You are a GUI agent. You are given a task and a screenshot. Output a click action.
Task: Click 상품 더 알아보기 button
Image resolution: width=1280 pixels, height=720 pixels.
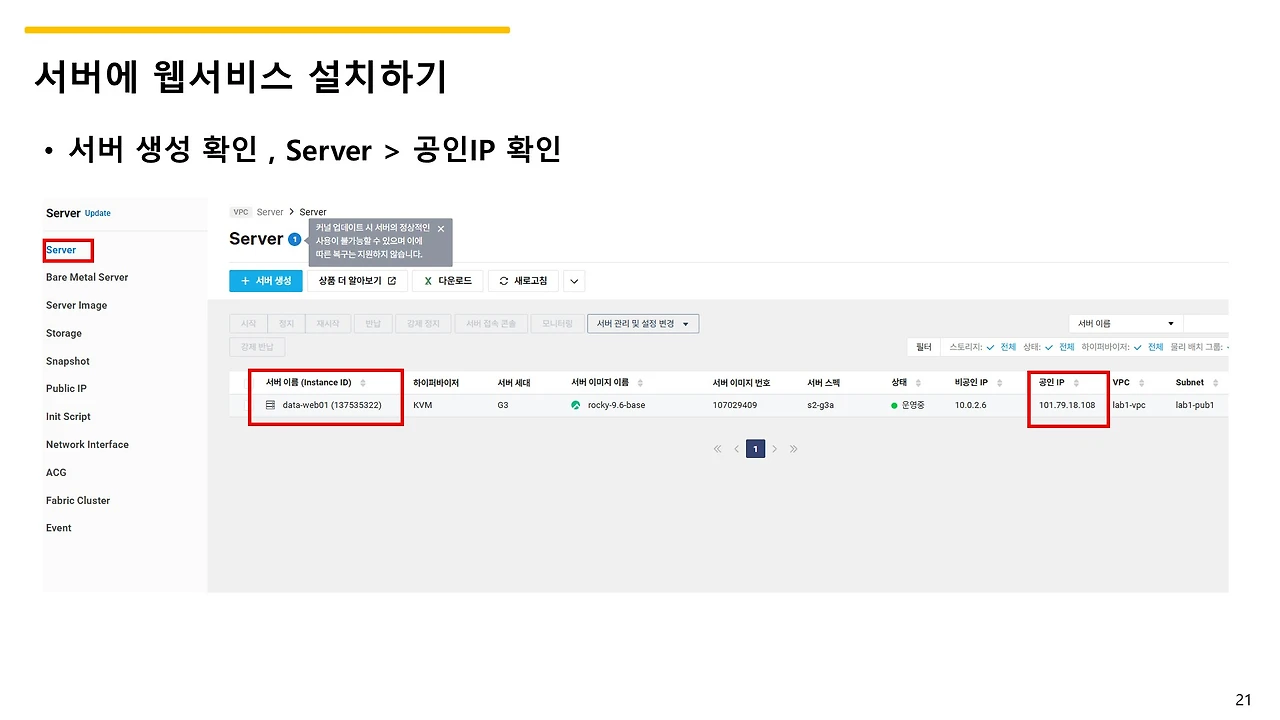(x=357, y=281)
